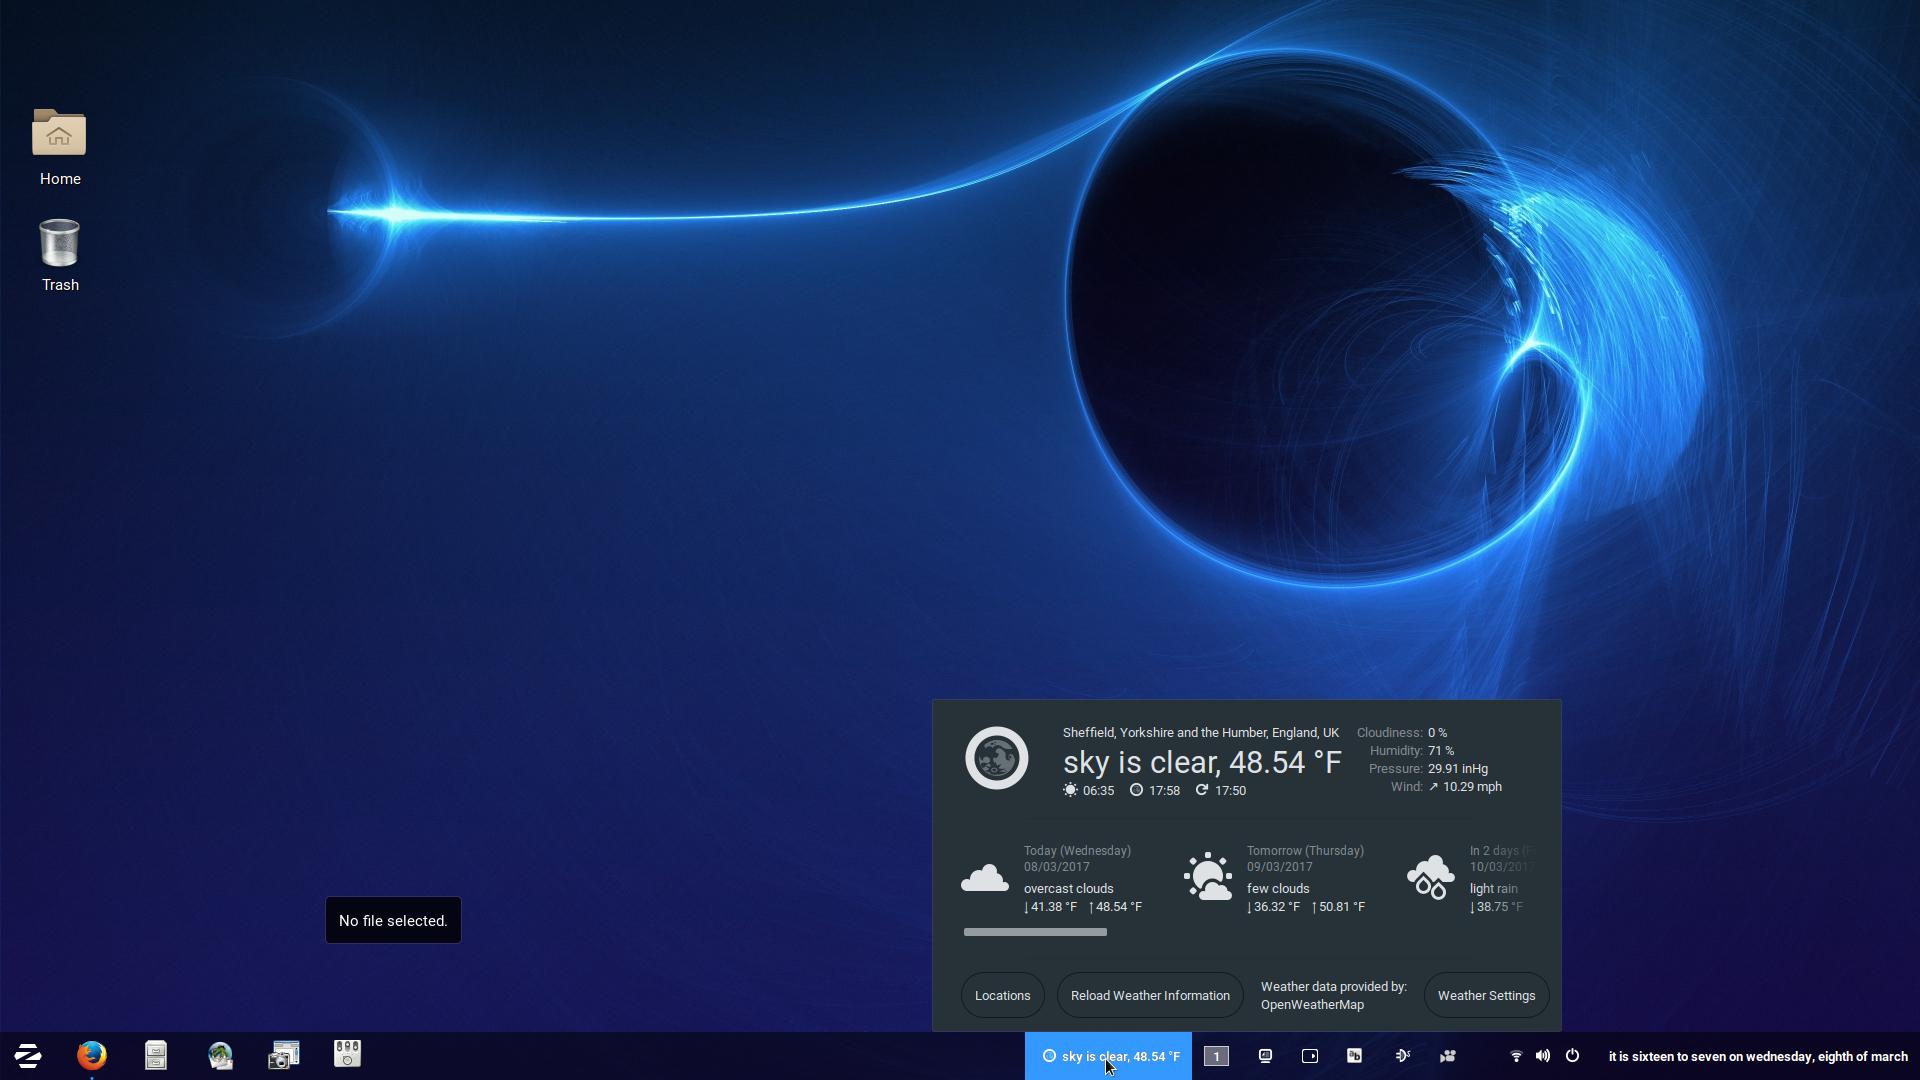Viewport: 1920px width, 1080px height.
Task: Switch to workspace 1 in panel
Action: click(x=1216, y=1056)
